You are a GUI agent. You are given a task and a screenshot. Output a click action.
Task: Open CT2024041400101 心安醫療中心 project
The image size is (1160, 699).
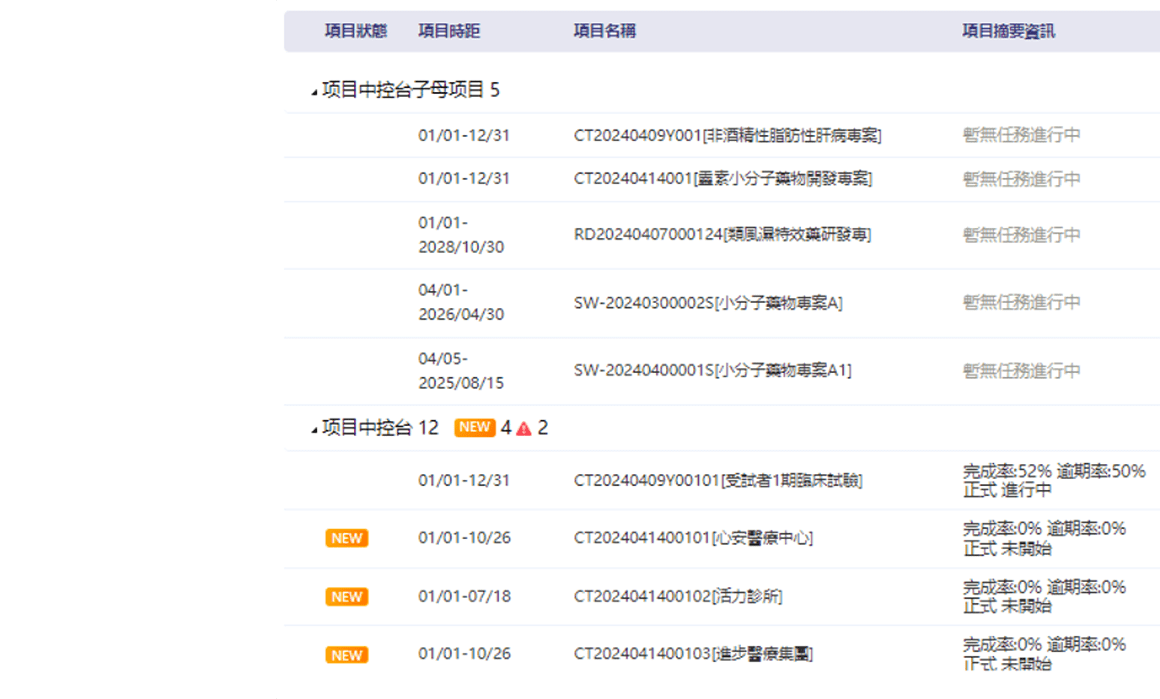693,538
